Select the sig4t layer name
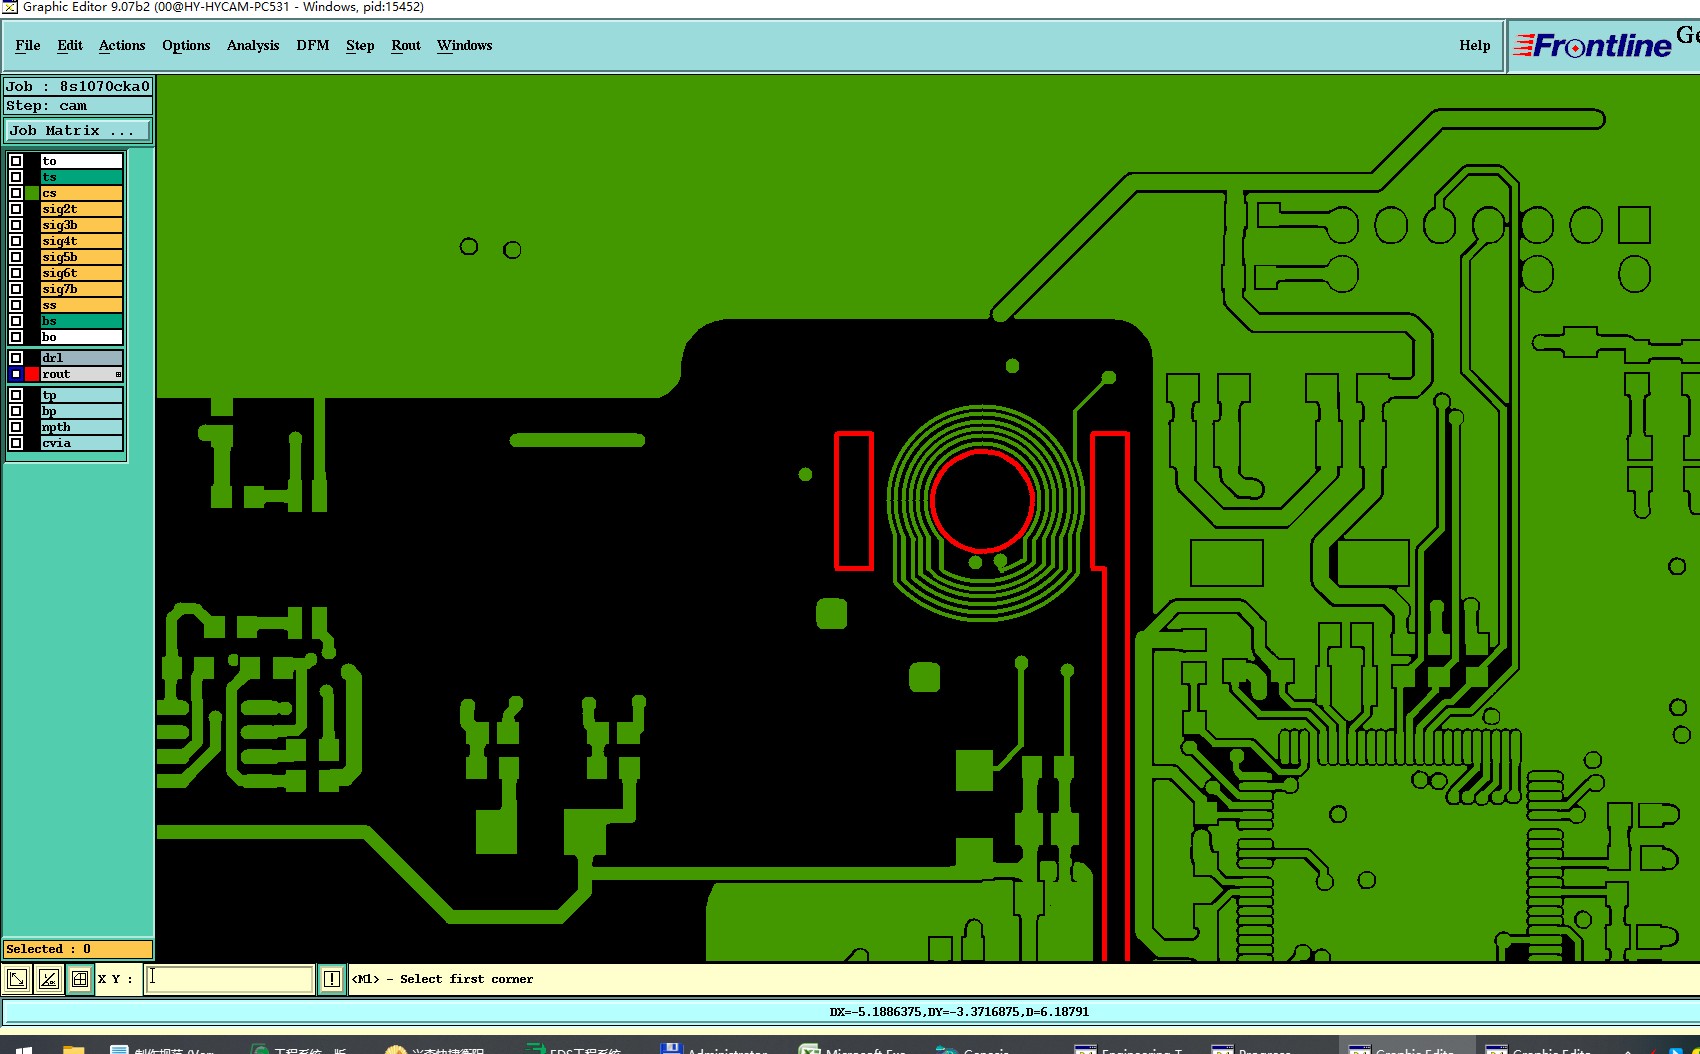Image resolution: width=1700 pixels, height=1054 pixels. tap(81, 241)
